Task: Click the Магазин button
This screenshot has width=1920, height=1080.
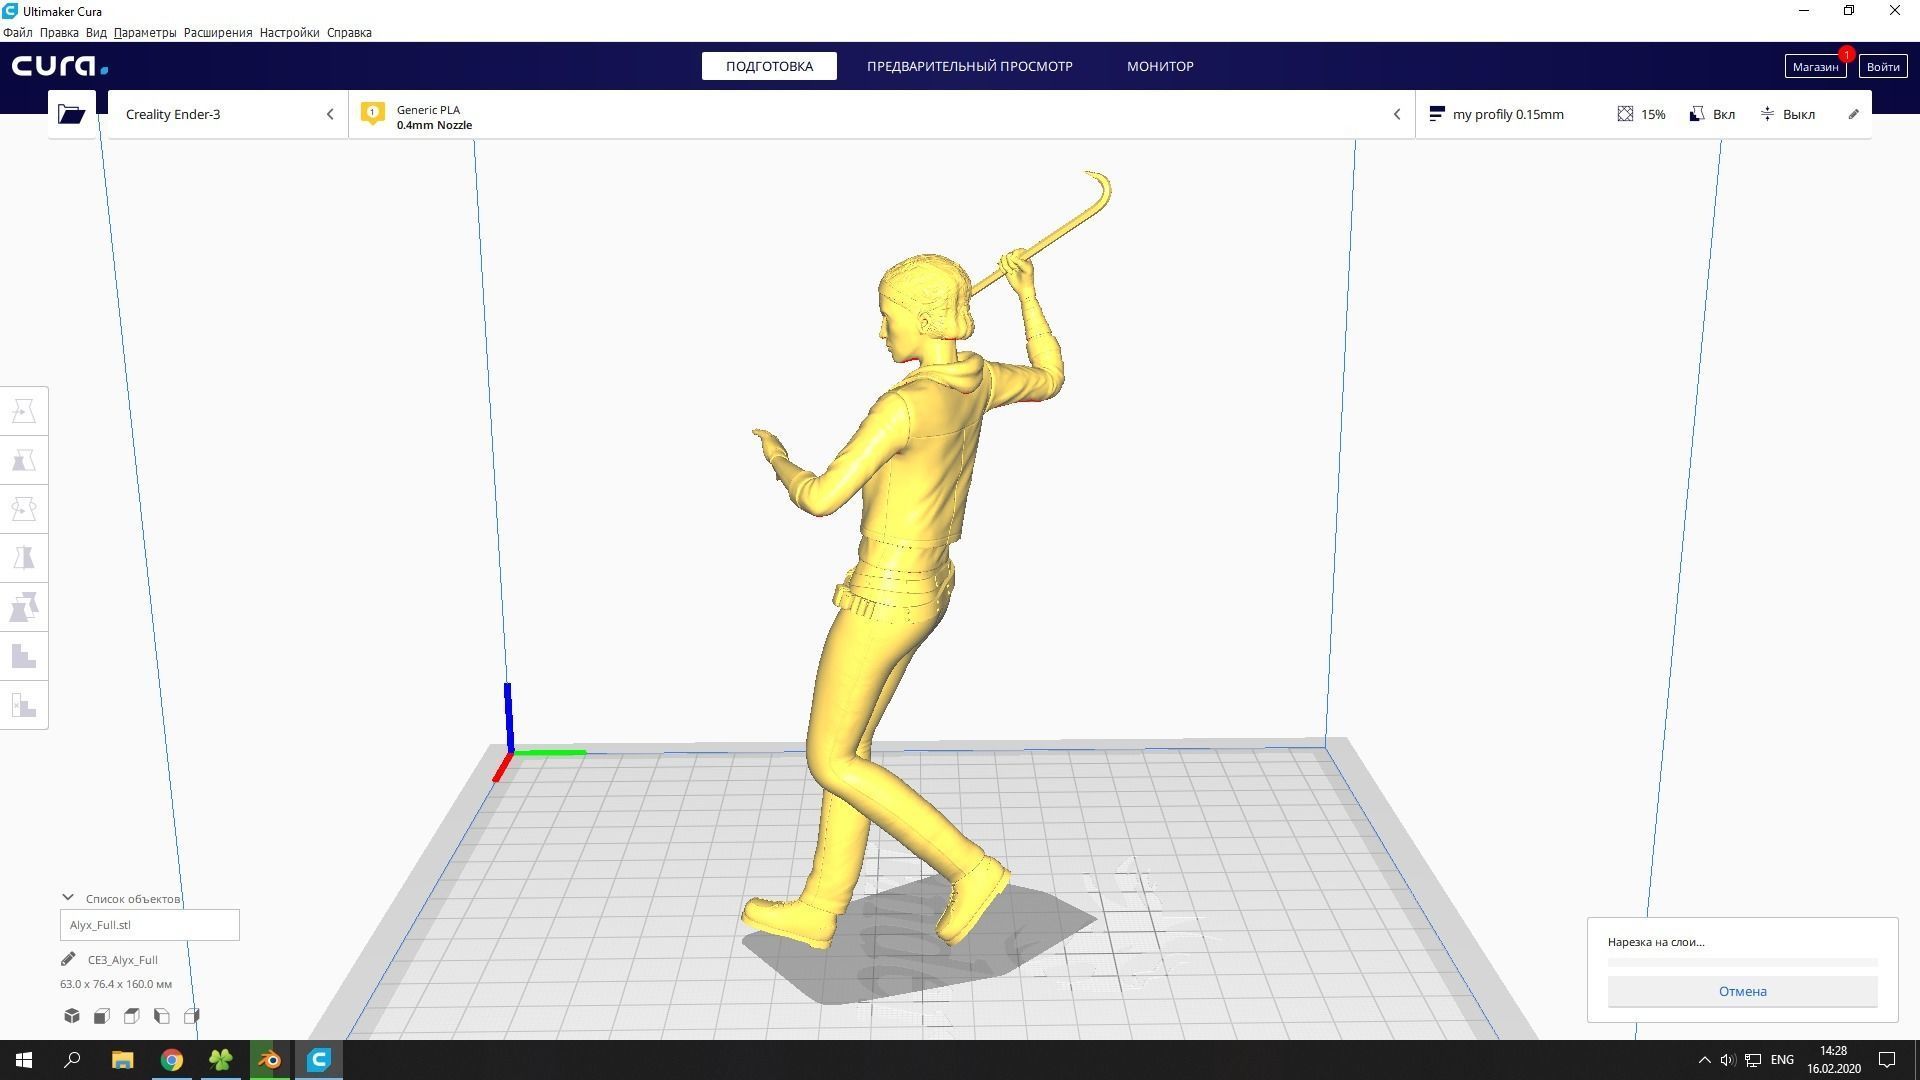Action: coord(1815,67)
